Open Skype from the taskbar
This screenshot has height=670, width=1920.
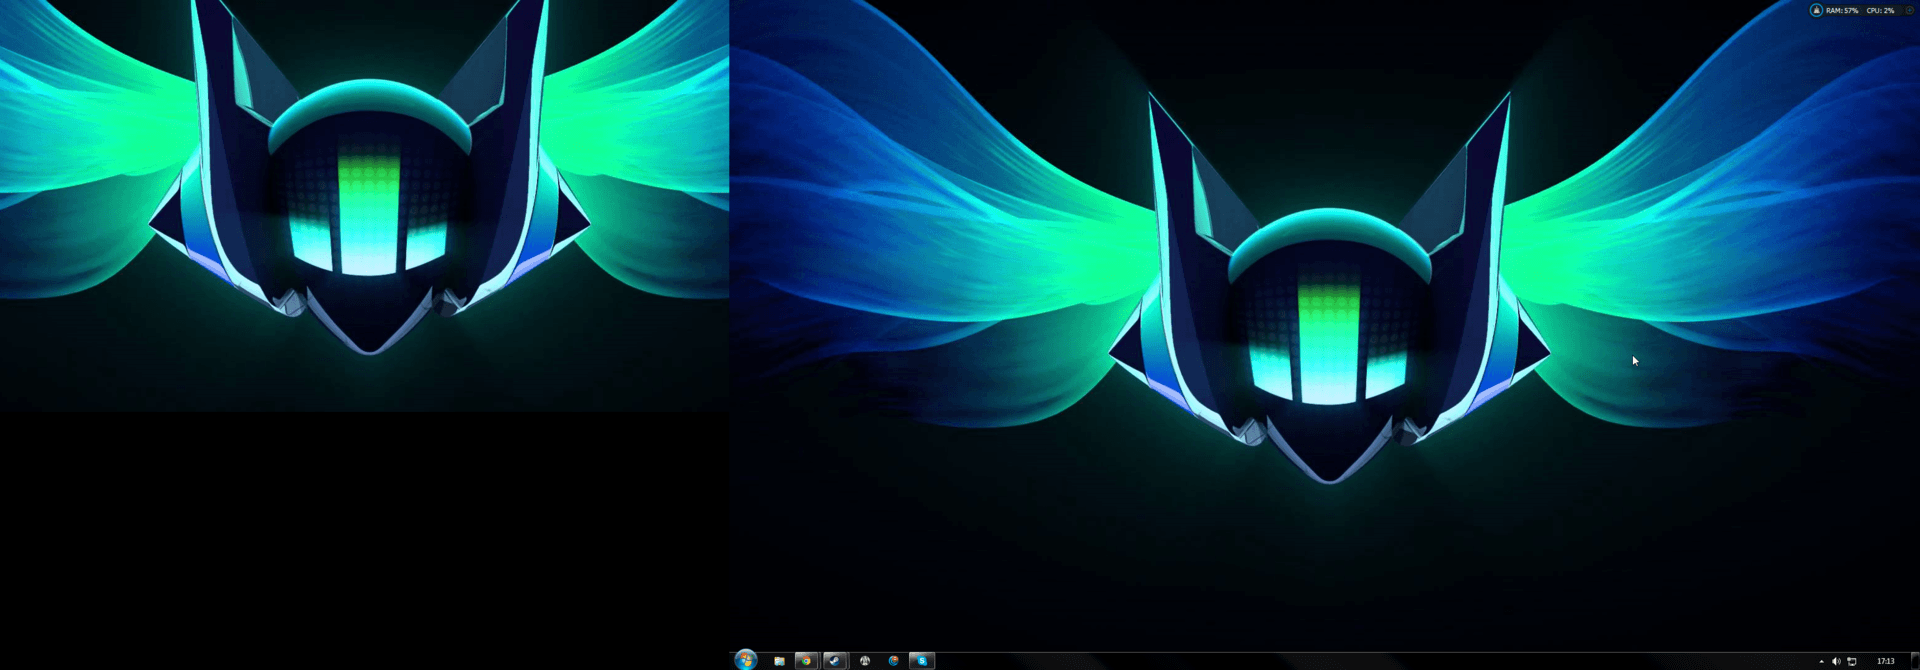922,661
